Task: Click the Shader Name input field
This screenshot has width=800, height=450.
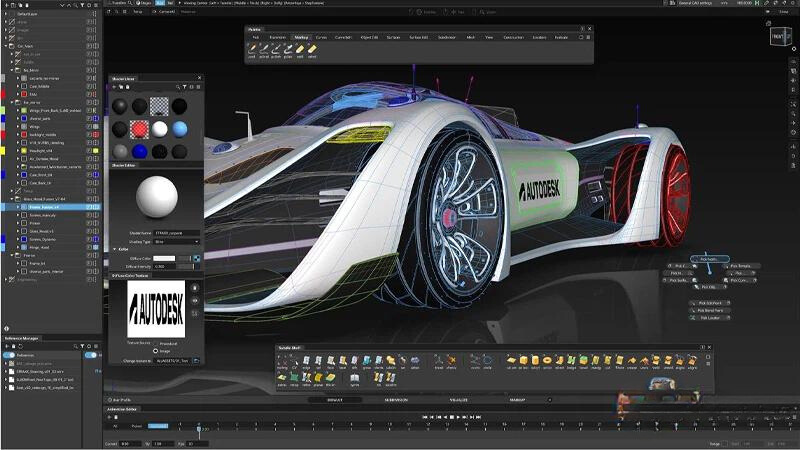Action: coord(177,233)
